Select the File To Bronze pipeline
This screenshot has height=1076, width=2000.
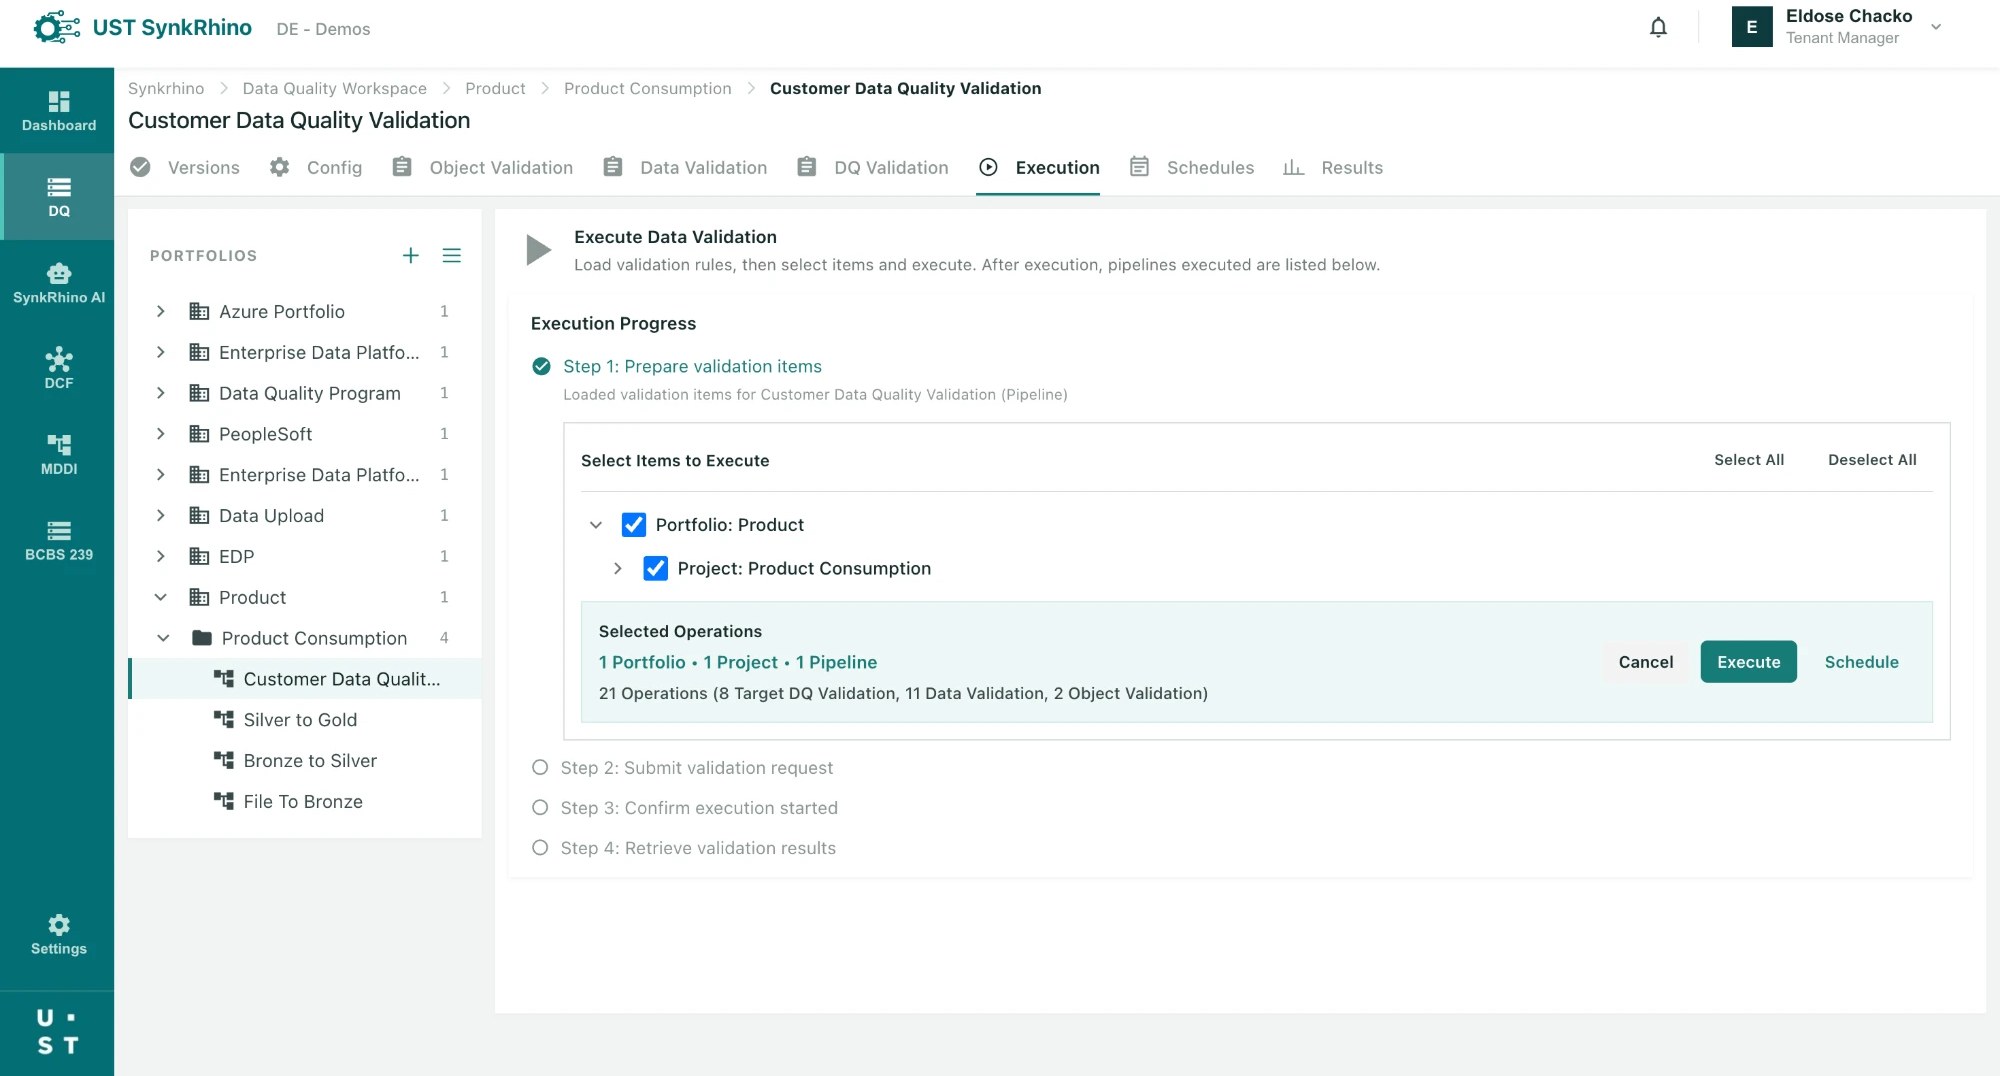tap(304, 802)
